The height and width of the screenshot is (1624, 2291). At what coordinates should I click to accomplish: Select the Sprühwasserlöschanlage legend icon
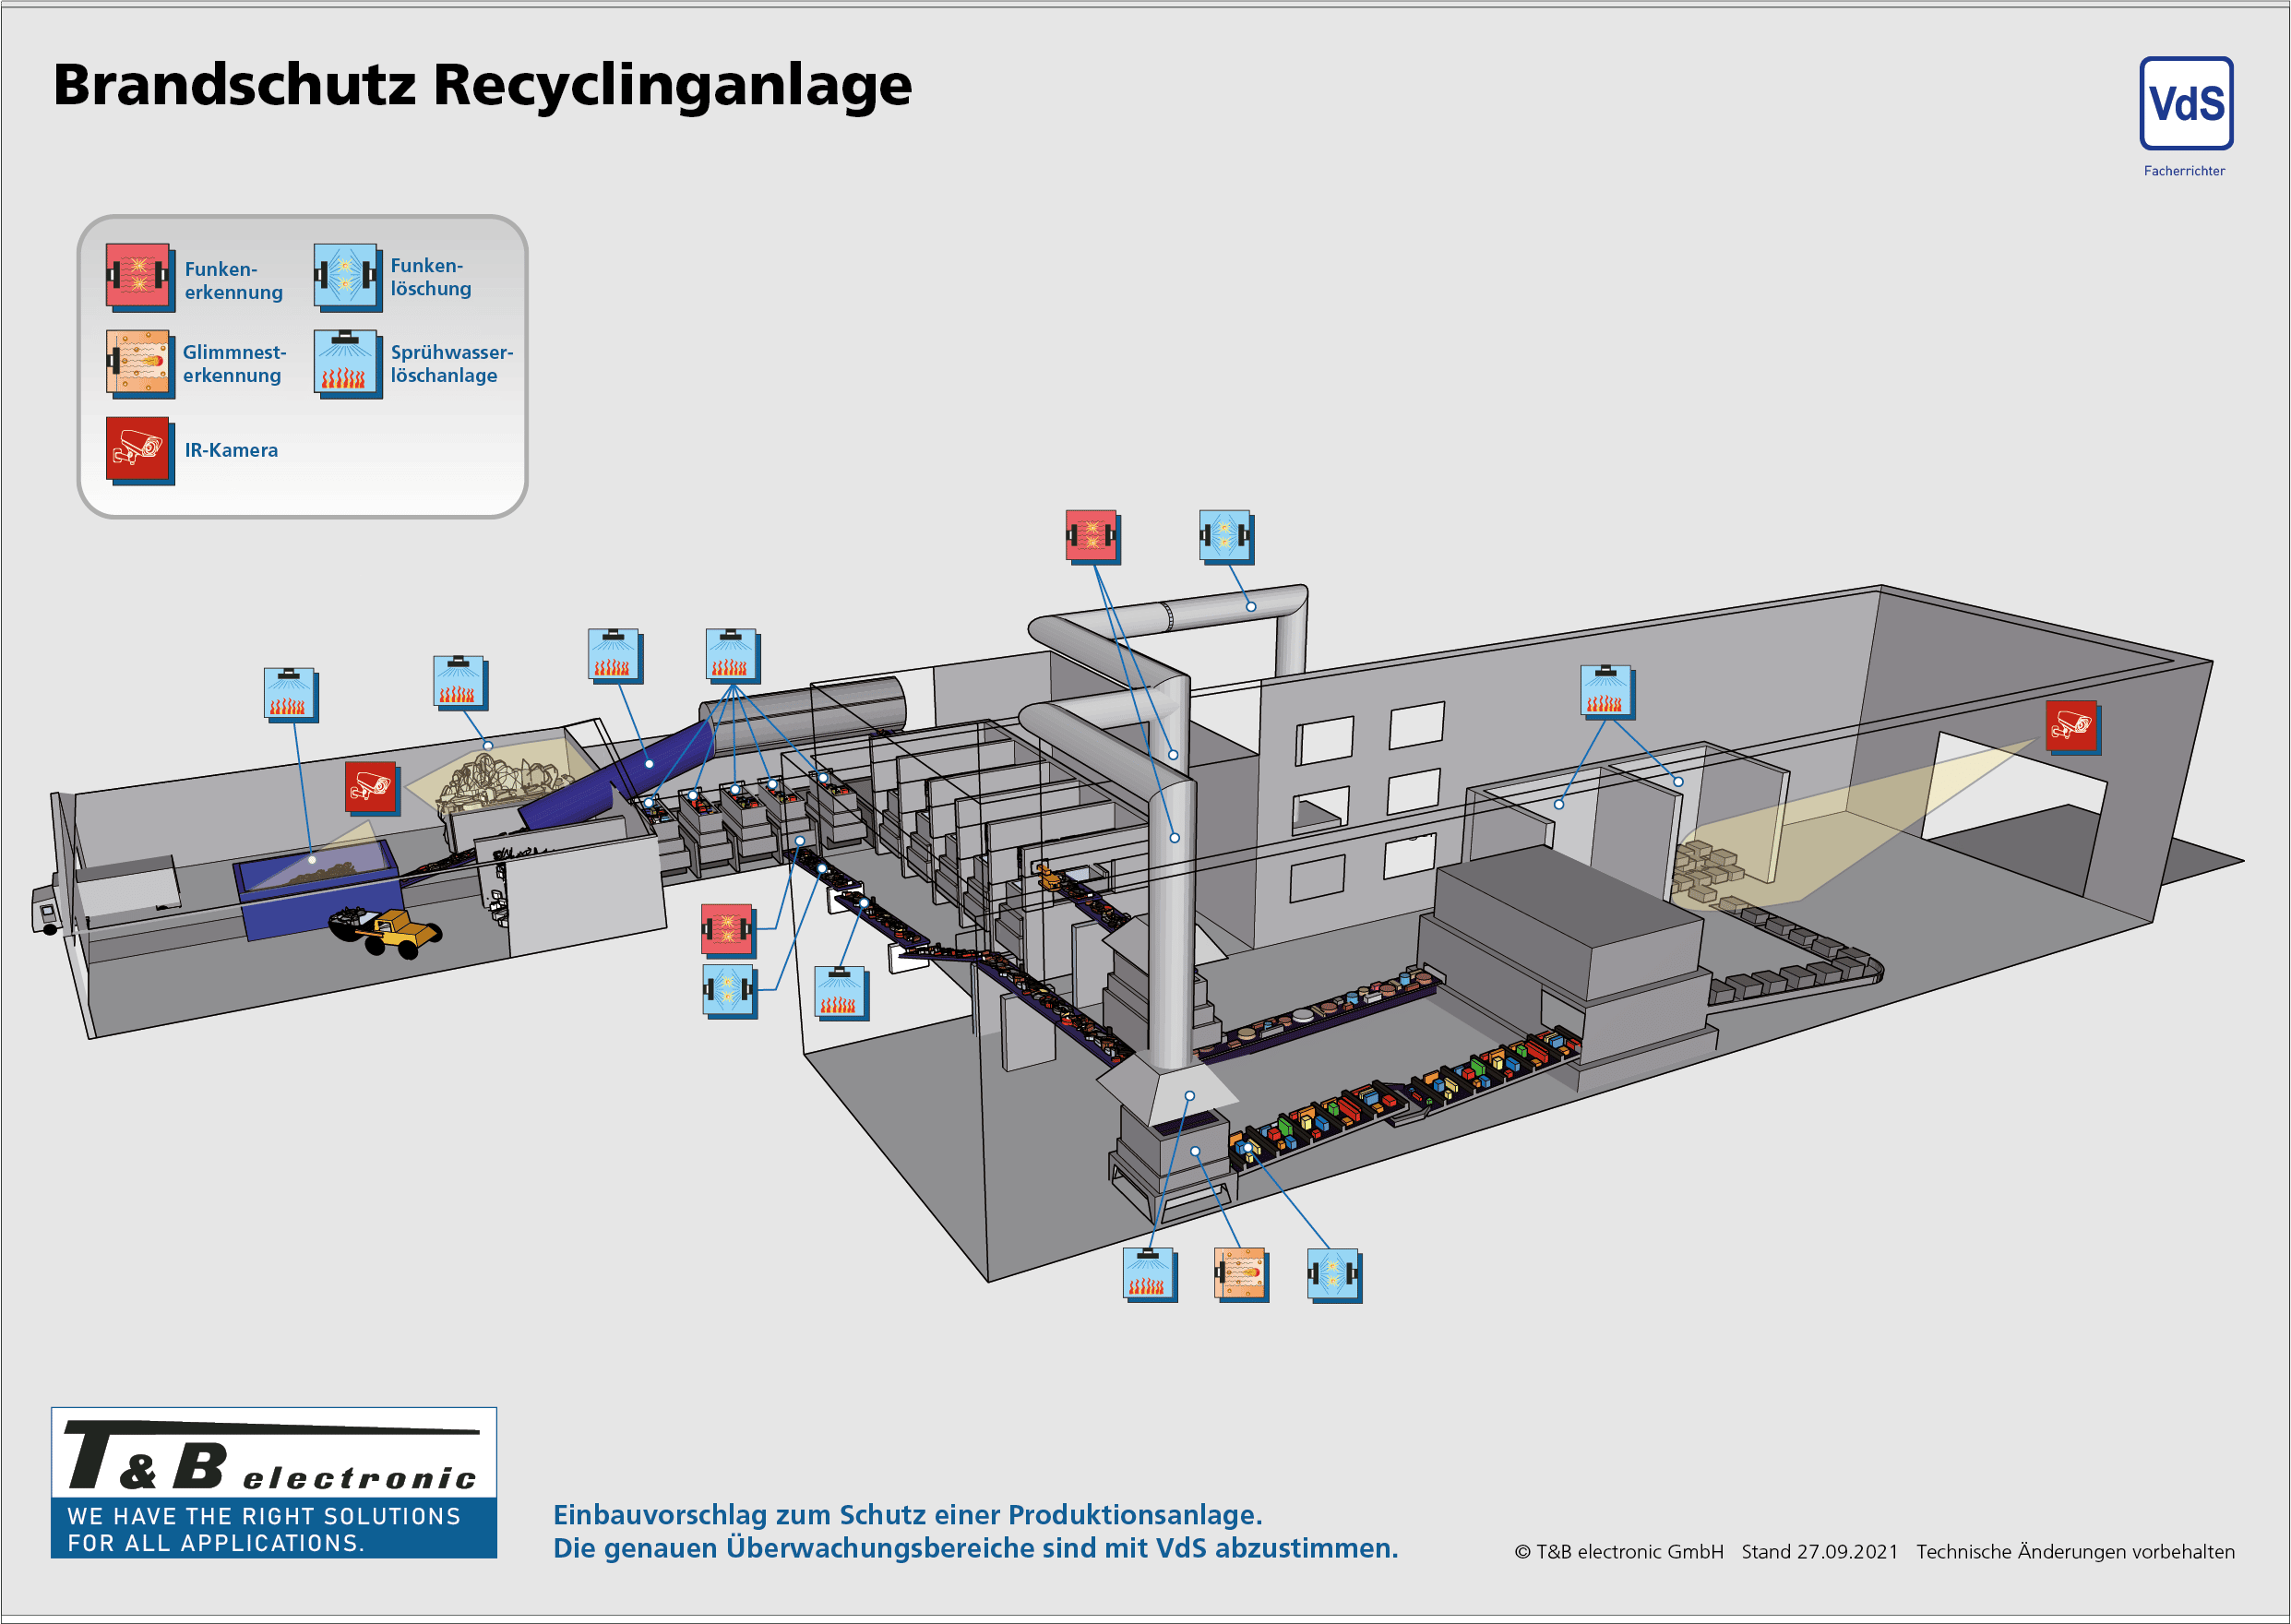tap(348, 364)
